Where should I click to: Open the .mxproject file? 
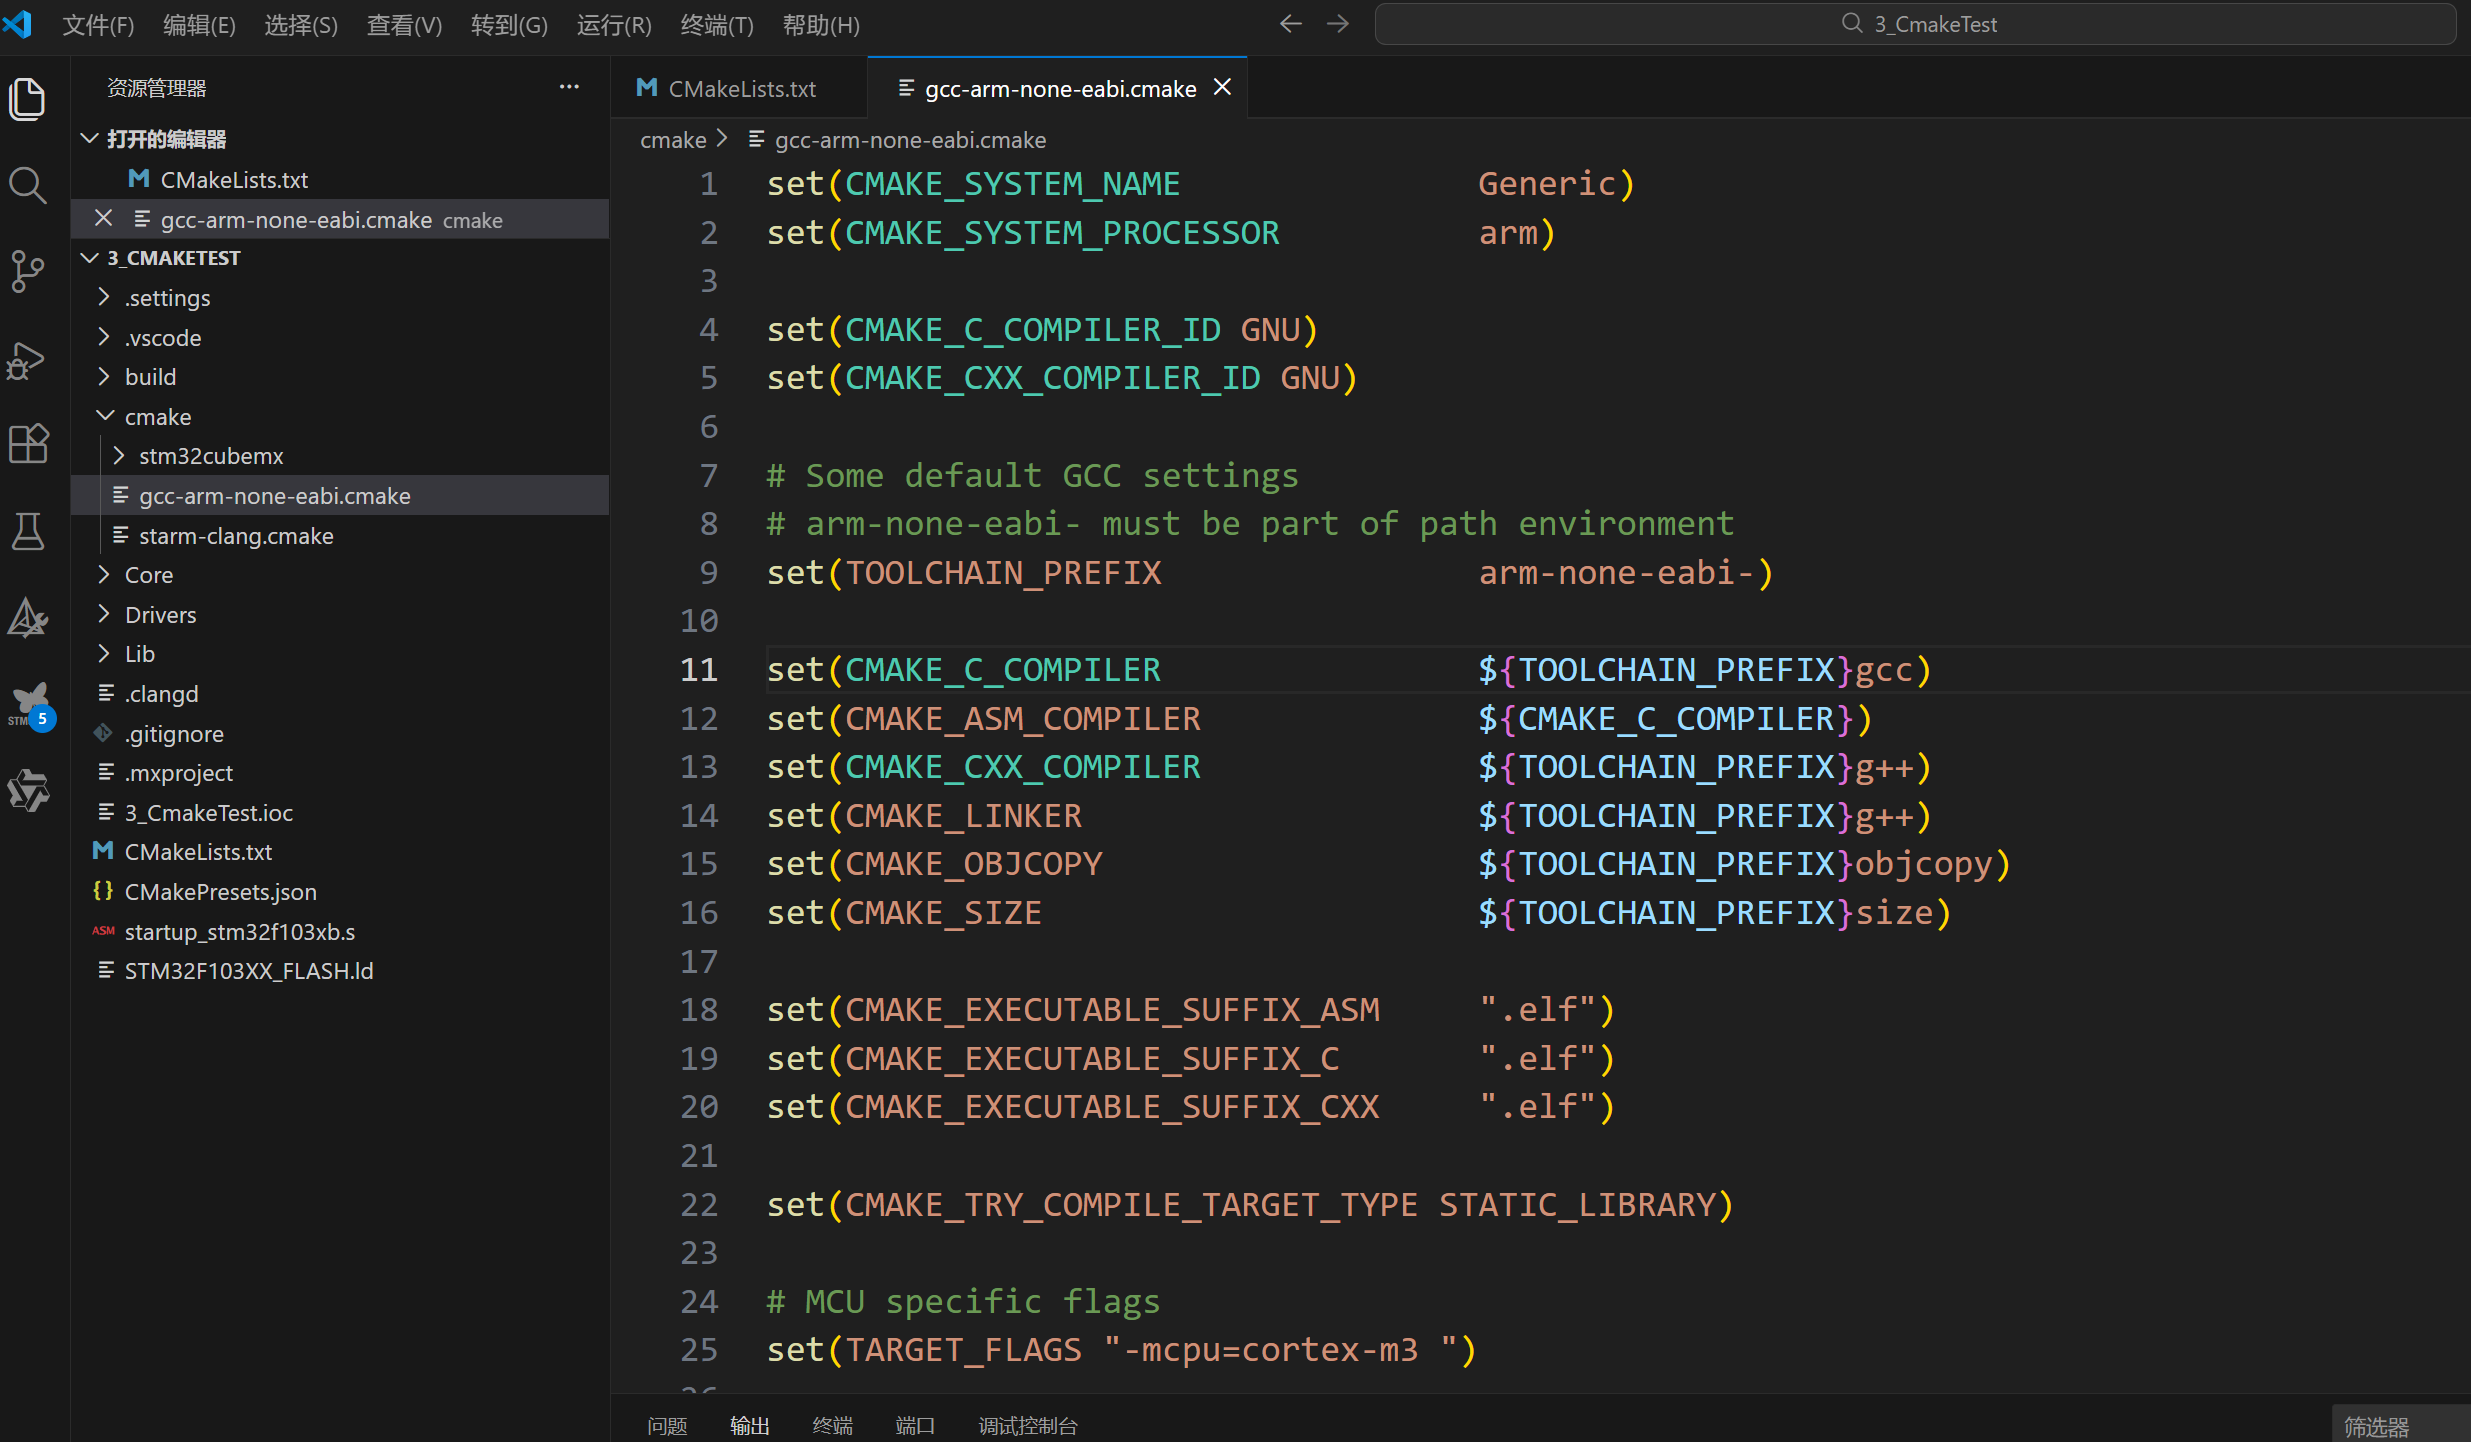340,773
